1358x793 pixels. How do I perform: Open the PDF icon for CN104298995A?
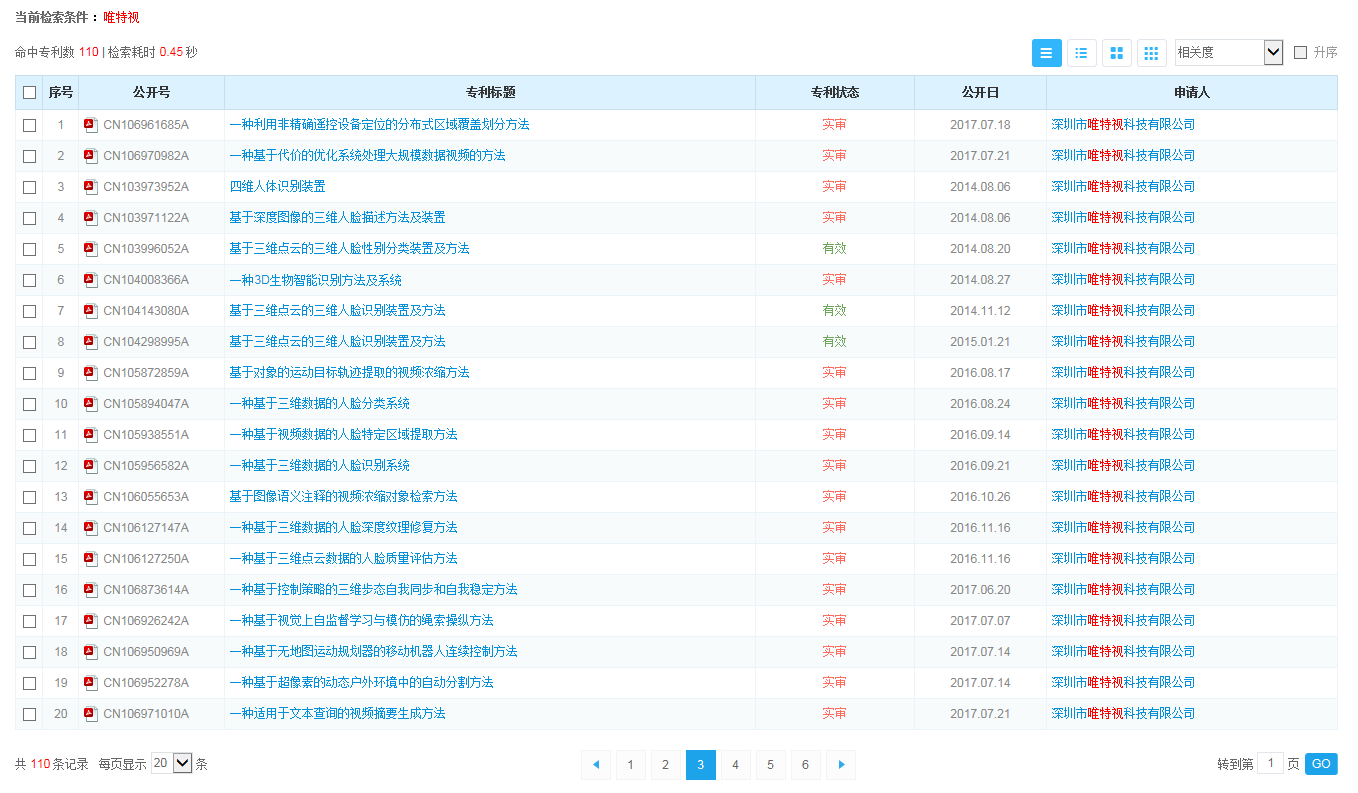click(x=91, y=342)
